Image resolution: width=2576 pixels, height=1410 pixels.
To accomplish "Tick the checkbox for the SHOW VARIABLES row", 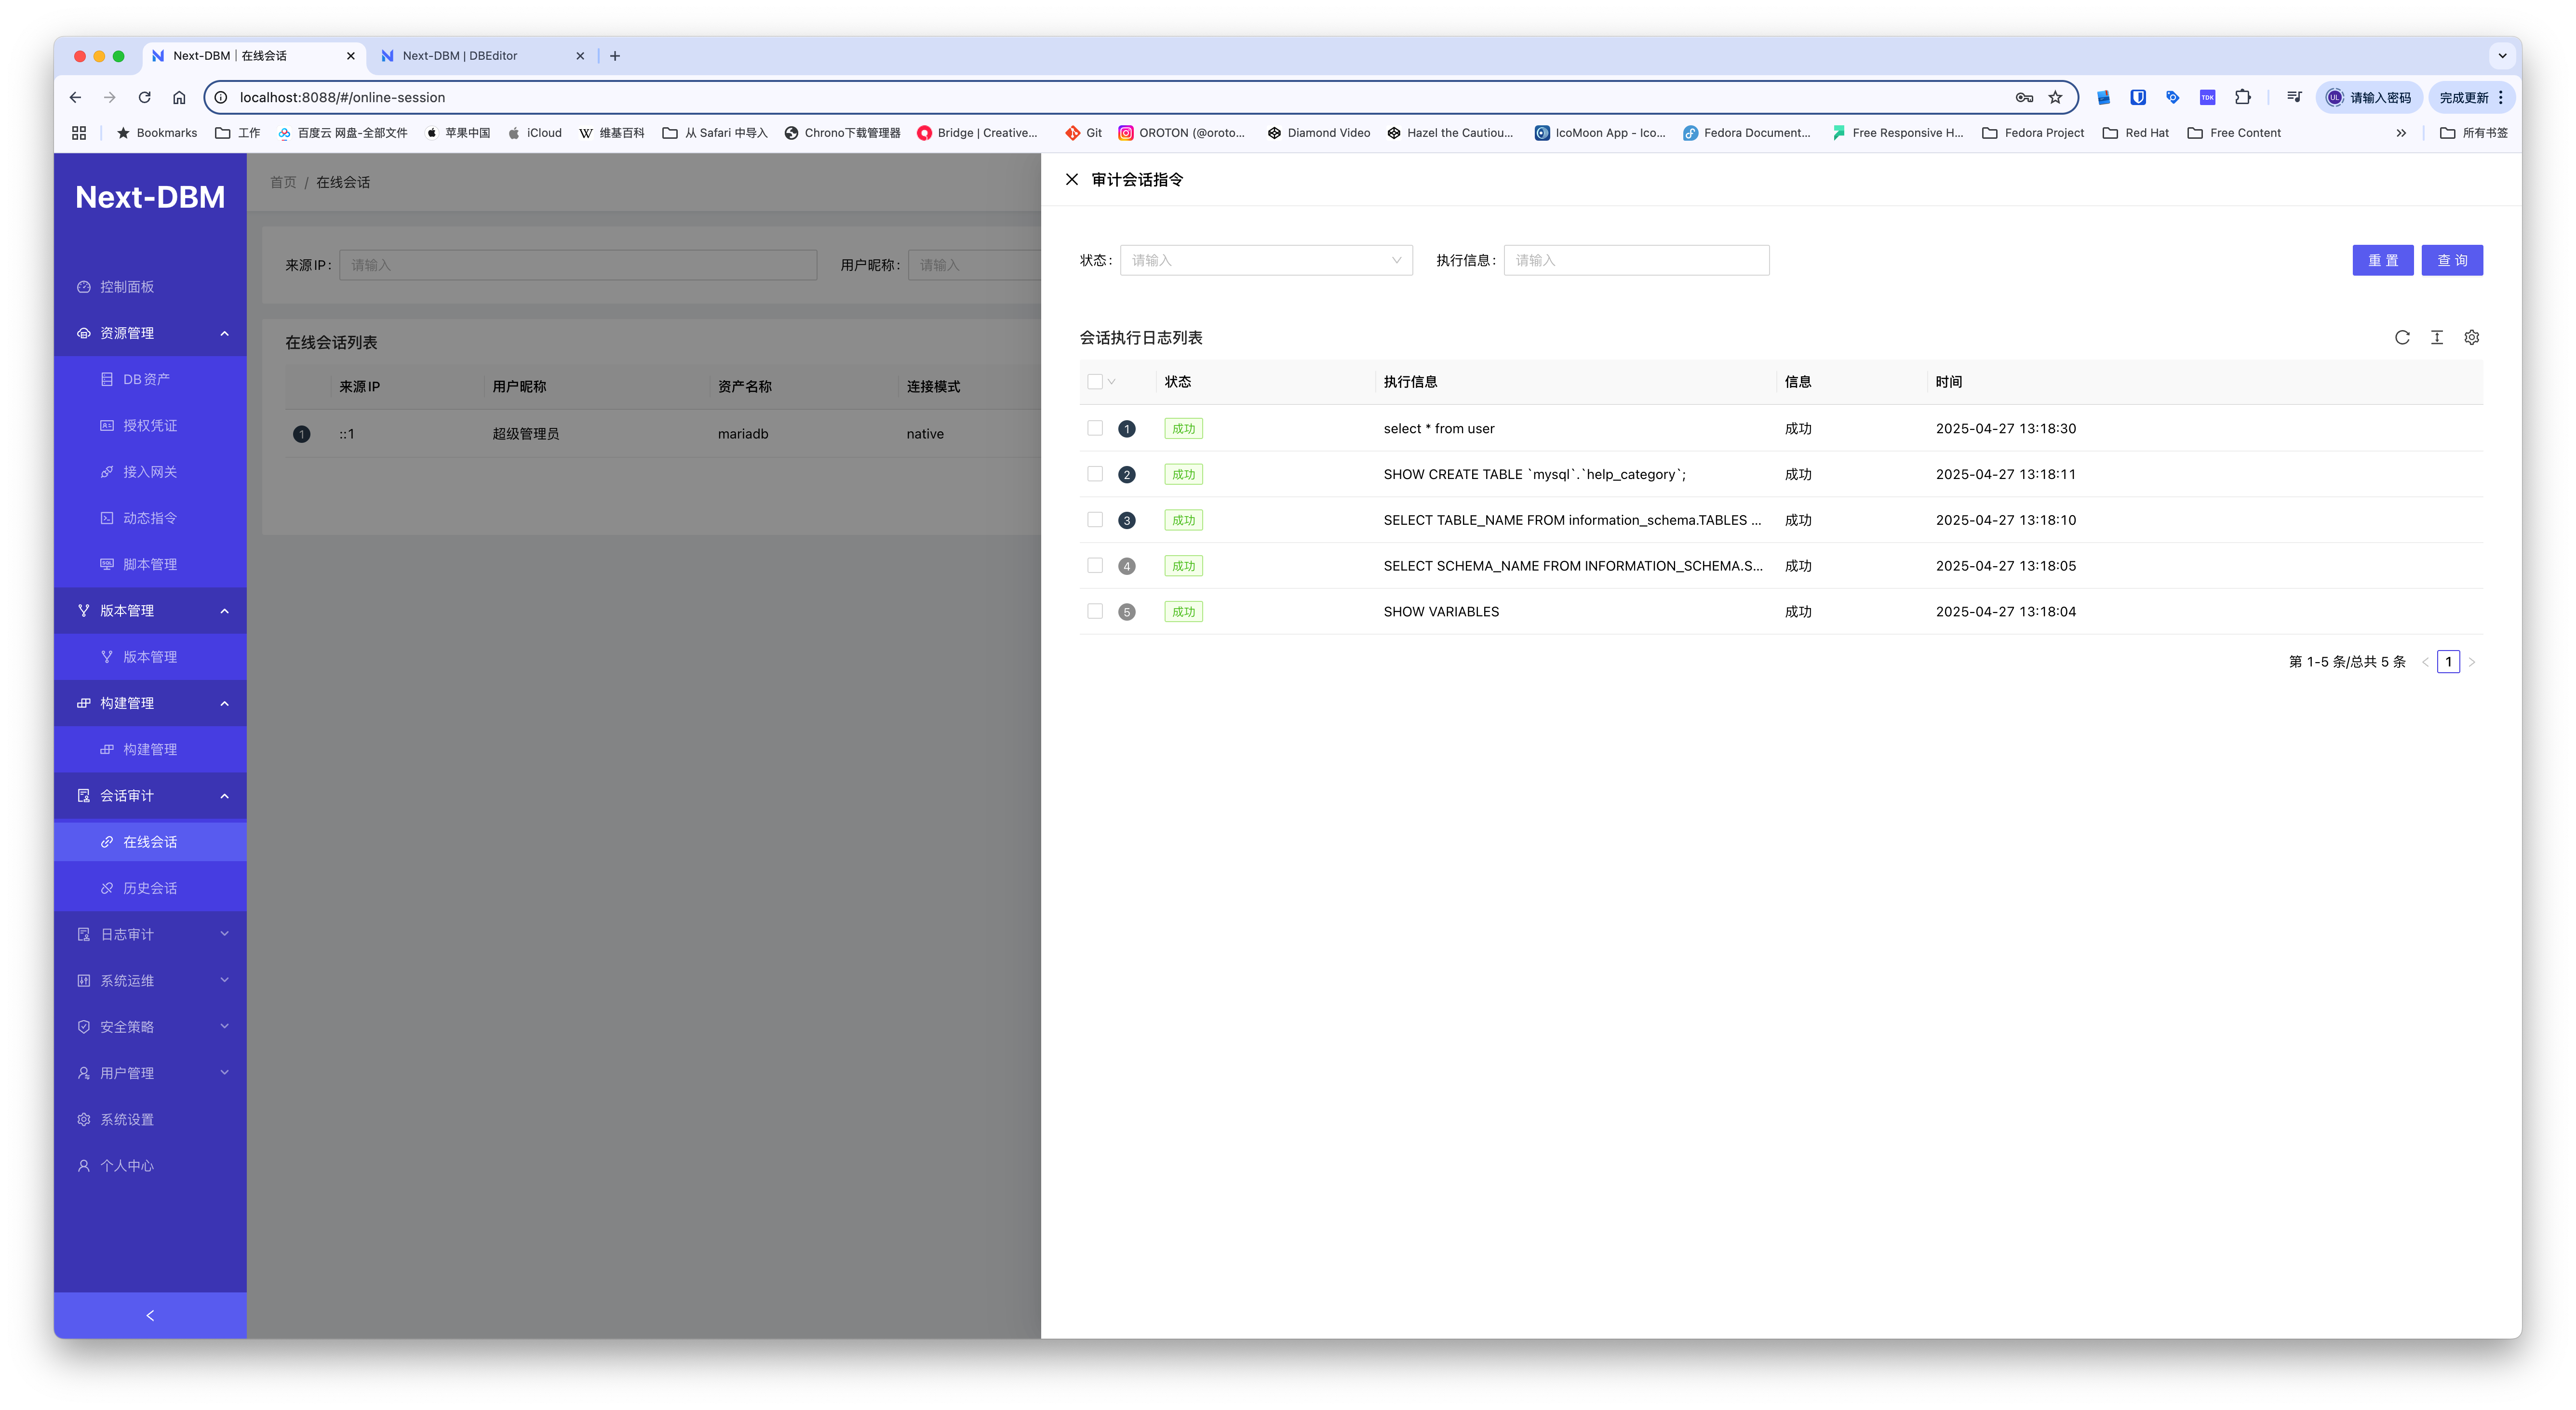I will point(1095,611).
